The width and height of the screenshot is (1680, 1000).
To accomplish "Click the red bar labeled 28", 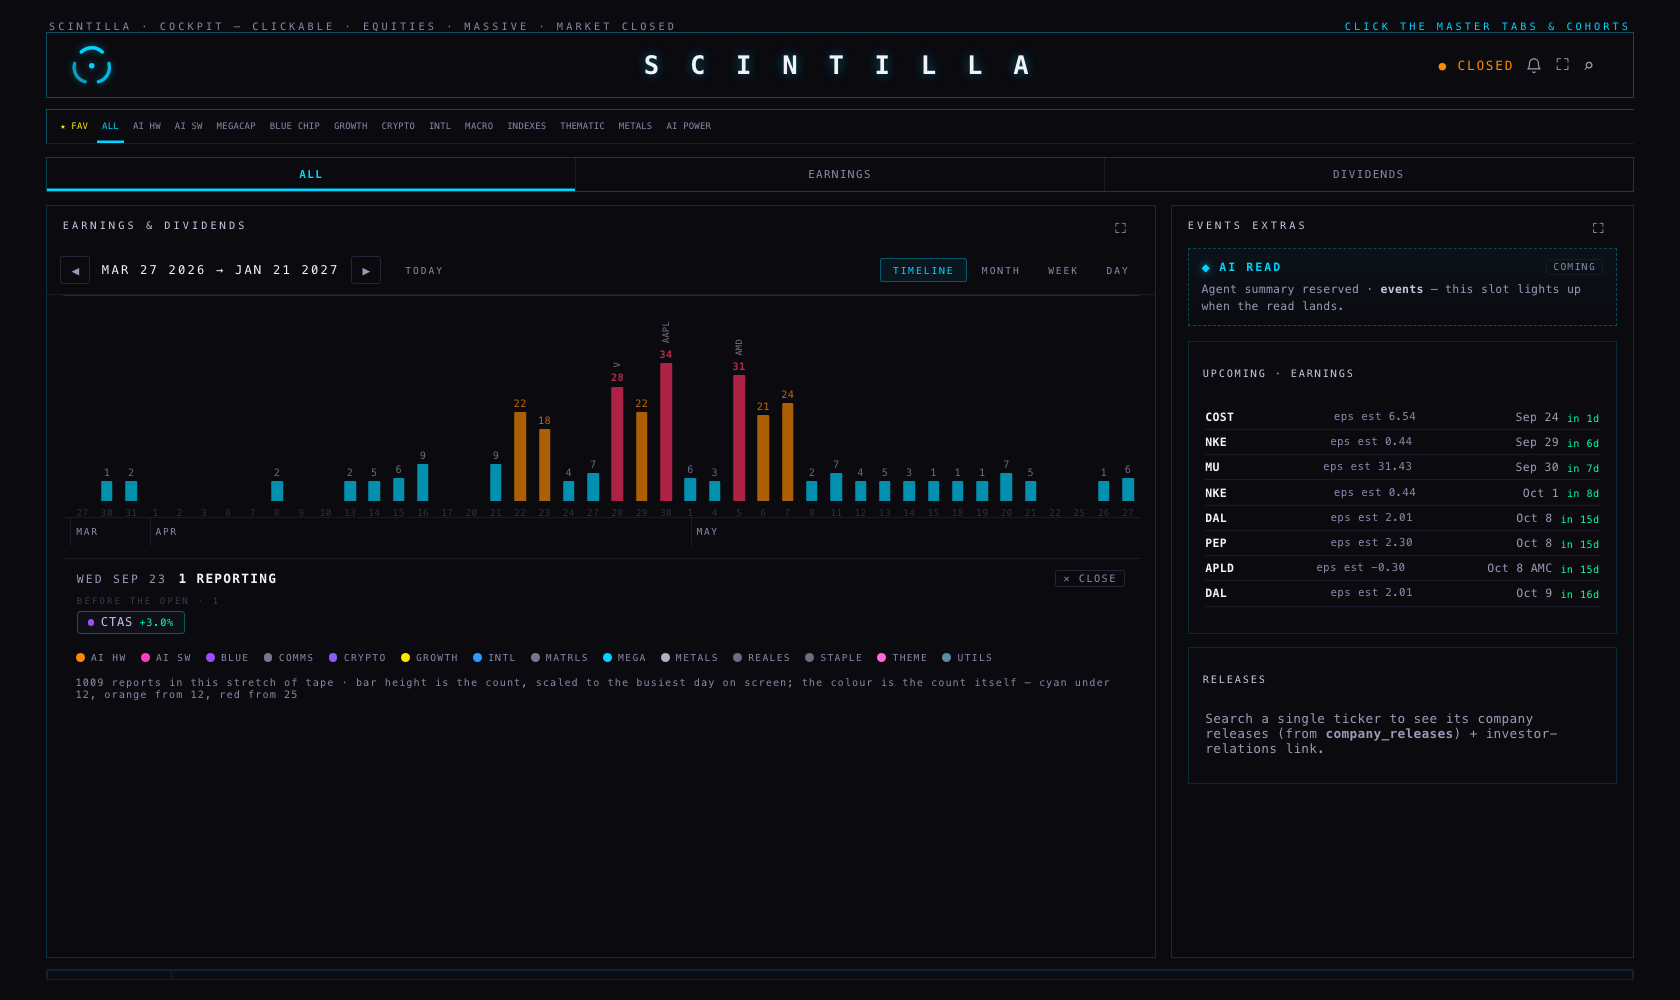I will click(x=617, y=444).
